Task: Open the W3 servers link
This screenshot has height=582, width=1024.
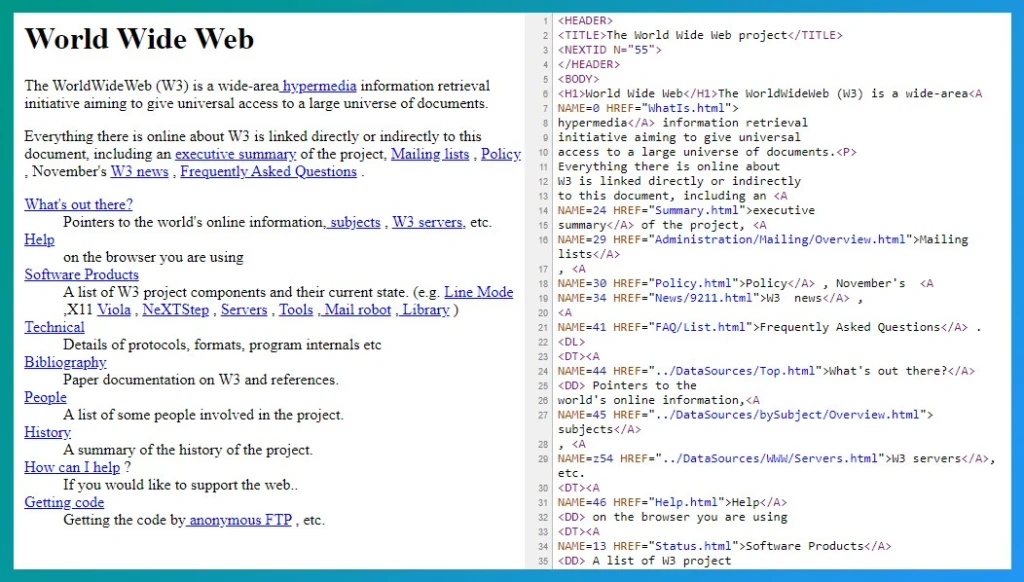Action: 427,222
